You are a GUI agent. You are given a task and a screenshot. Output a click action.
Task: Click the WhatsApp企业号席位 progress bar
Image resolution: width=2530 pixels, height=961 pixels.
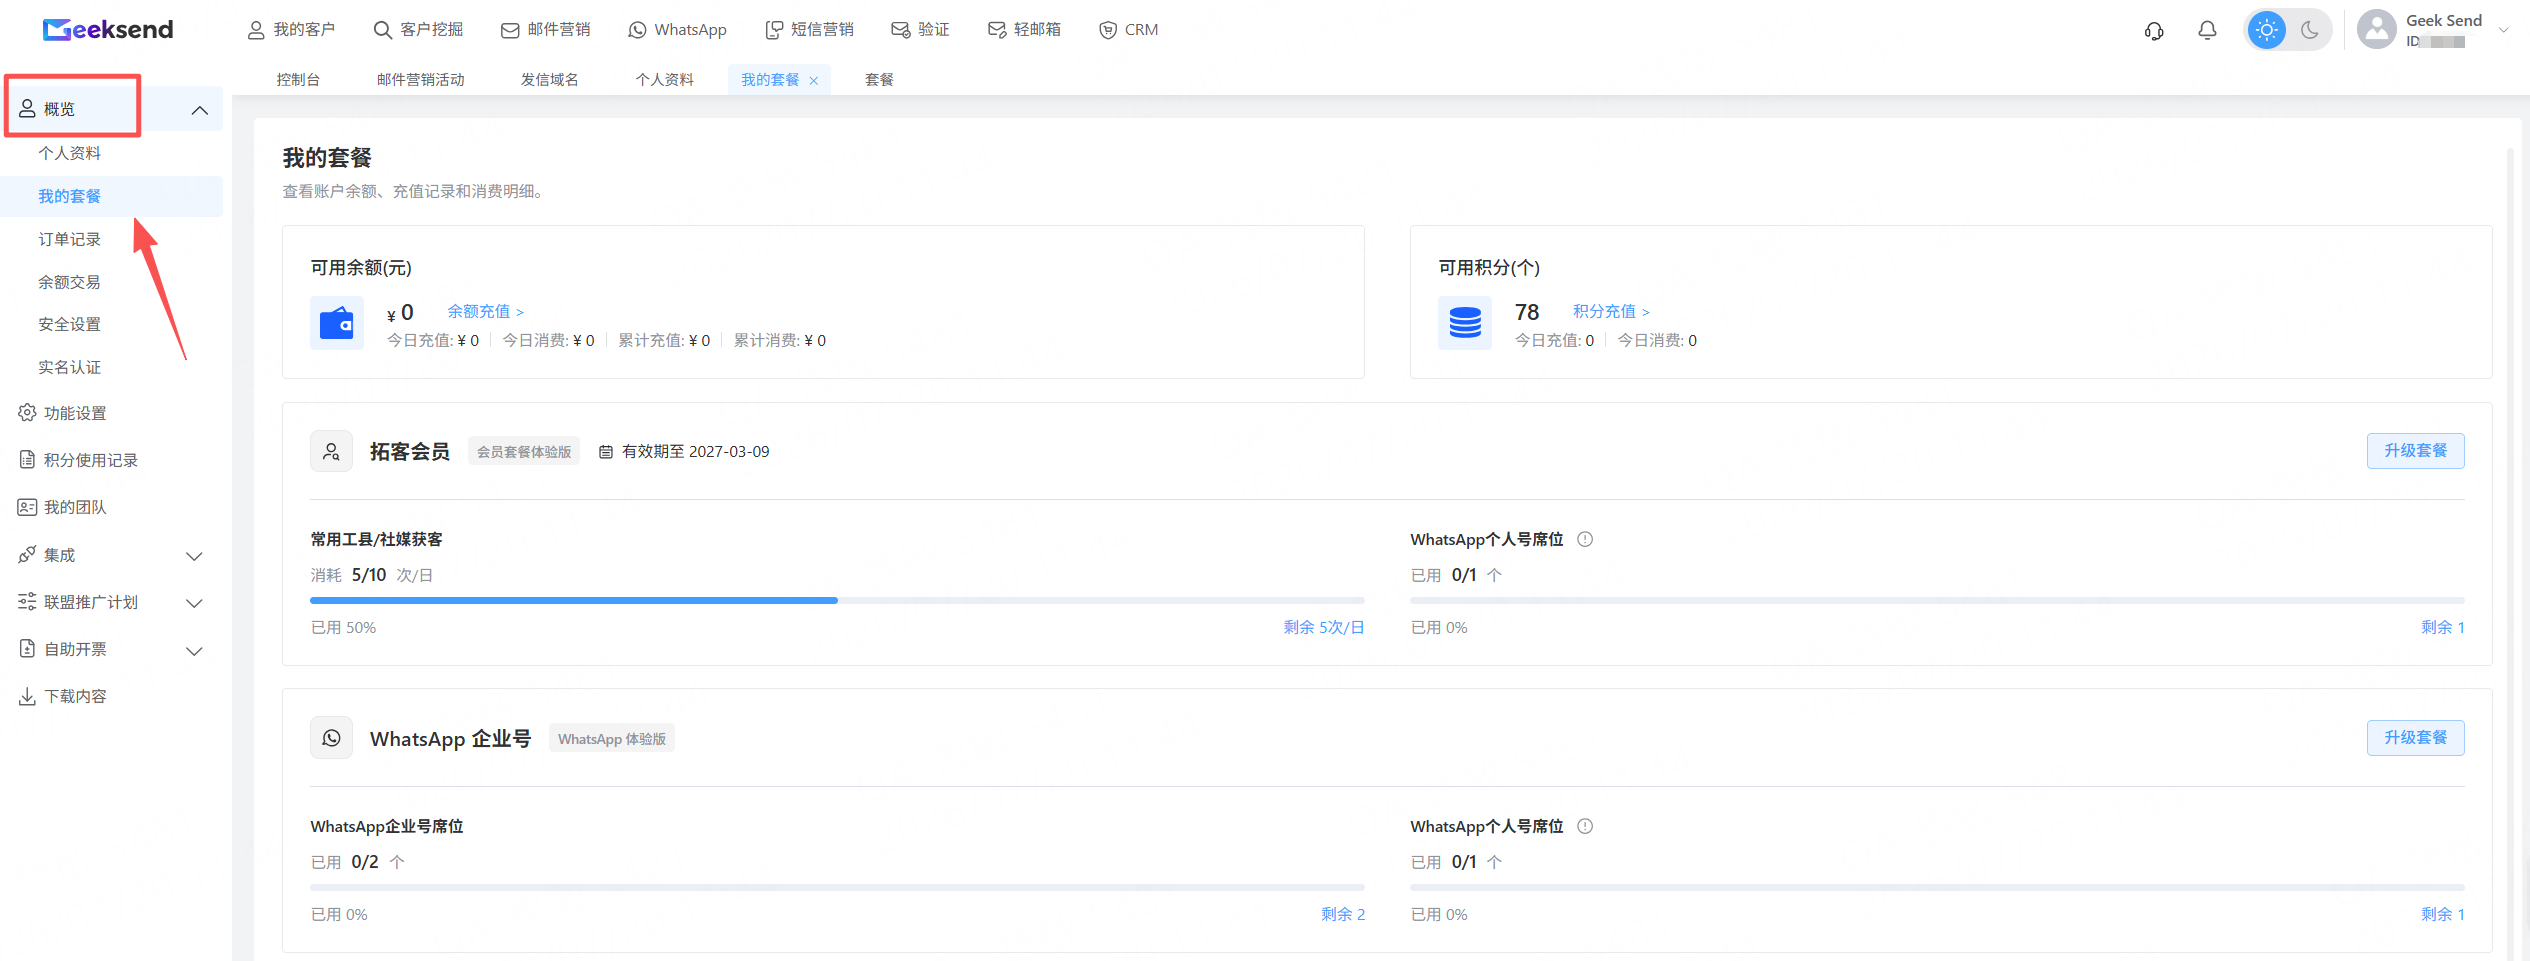pyautogui.click(x=837, y=887)
